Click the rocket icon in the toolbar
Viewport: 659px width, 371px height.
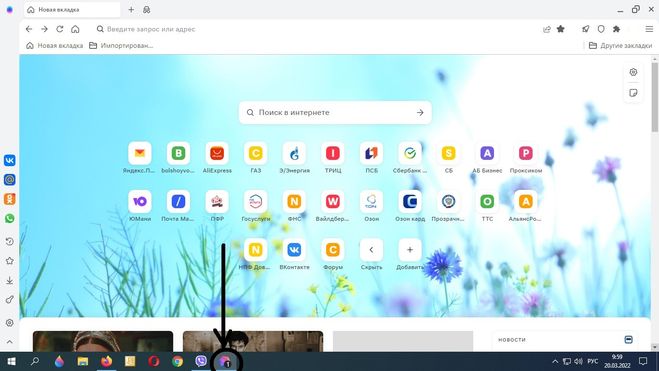point(585,29)
